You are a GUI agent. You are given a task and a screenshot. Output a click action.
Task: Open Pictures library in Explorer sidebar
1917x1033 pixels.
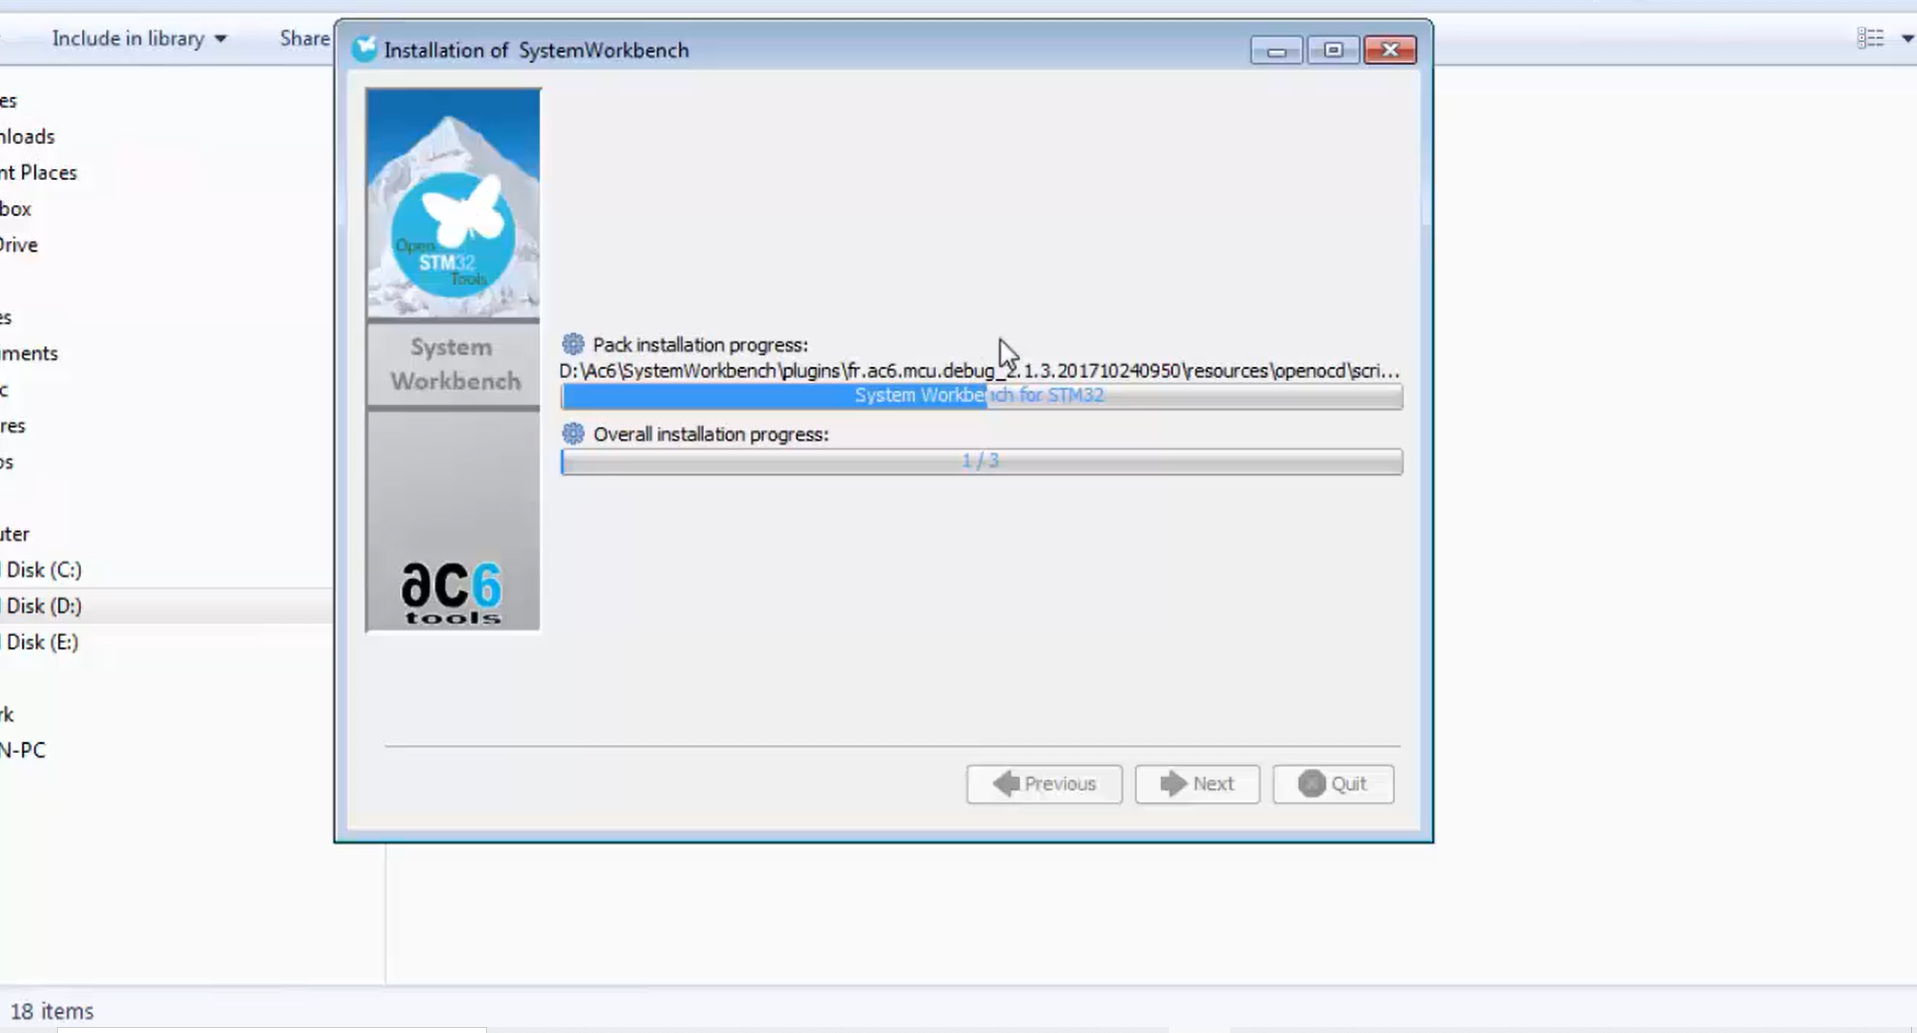pos(13,425)
